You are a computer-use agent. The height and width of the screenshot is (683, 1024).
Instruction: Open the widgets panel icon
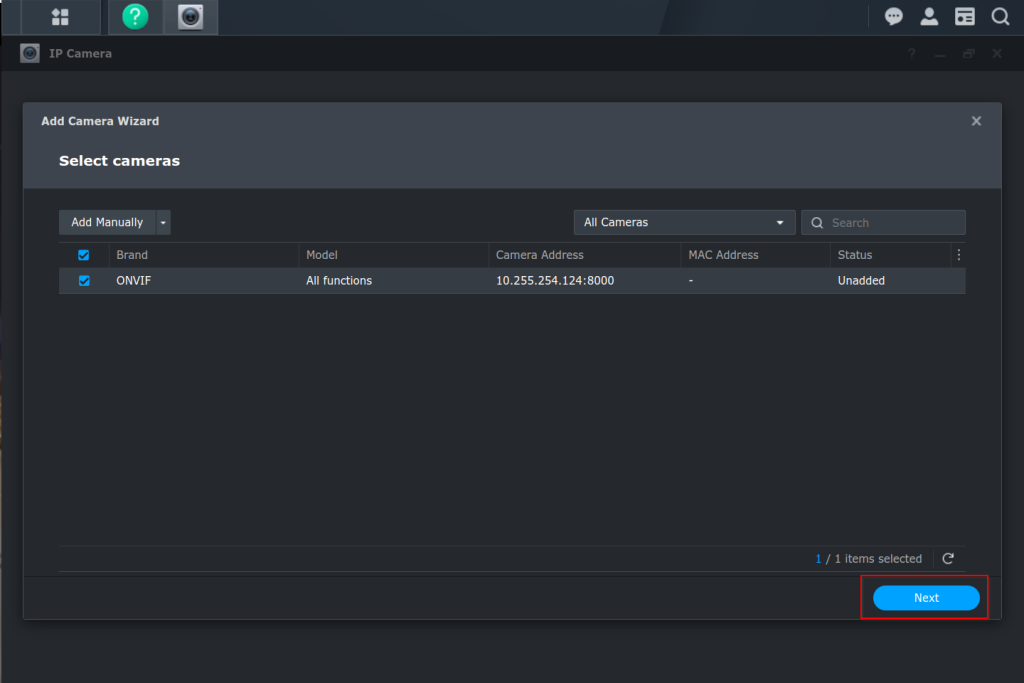pyautogui.click(x=964, y=16)
